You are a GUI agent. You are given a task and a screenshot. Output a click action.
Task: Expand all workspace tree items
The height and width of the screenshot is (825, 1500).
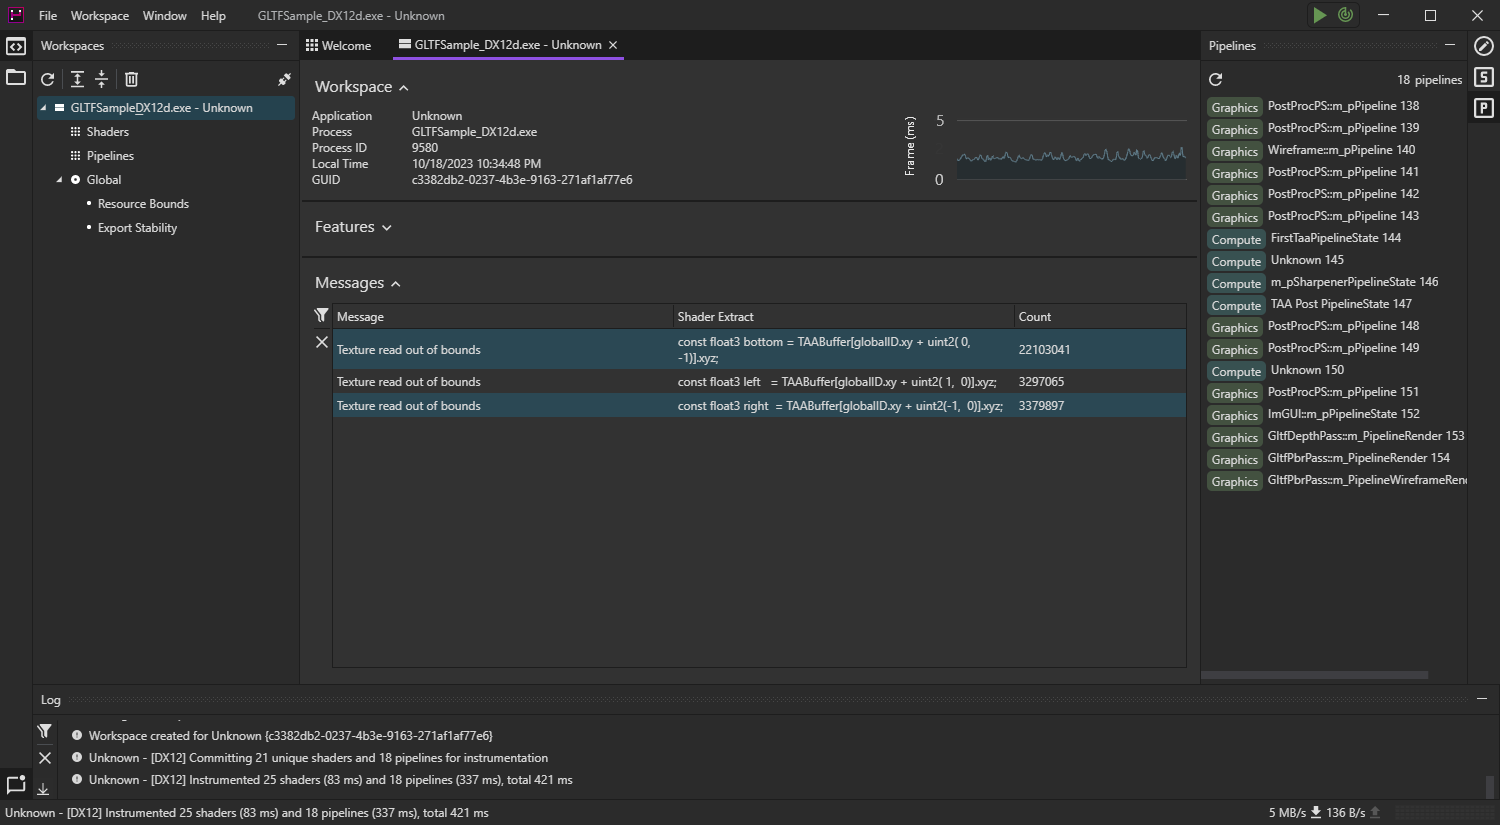click(77, 79)
